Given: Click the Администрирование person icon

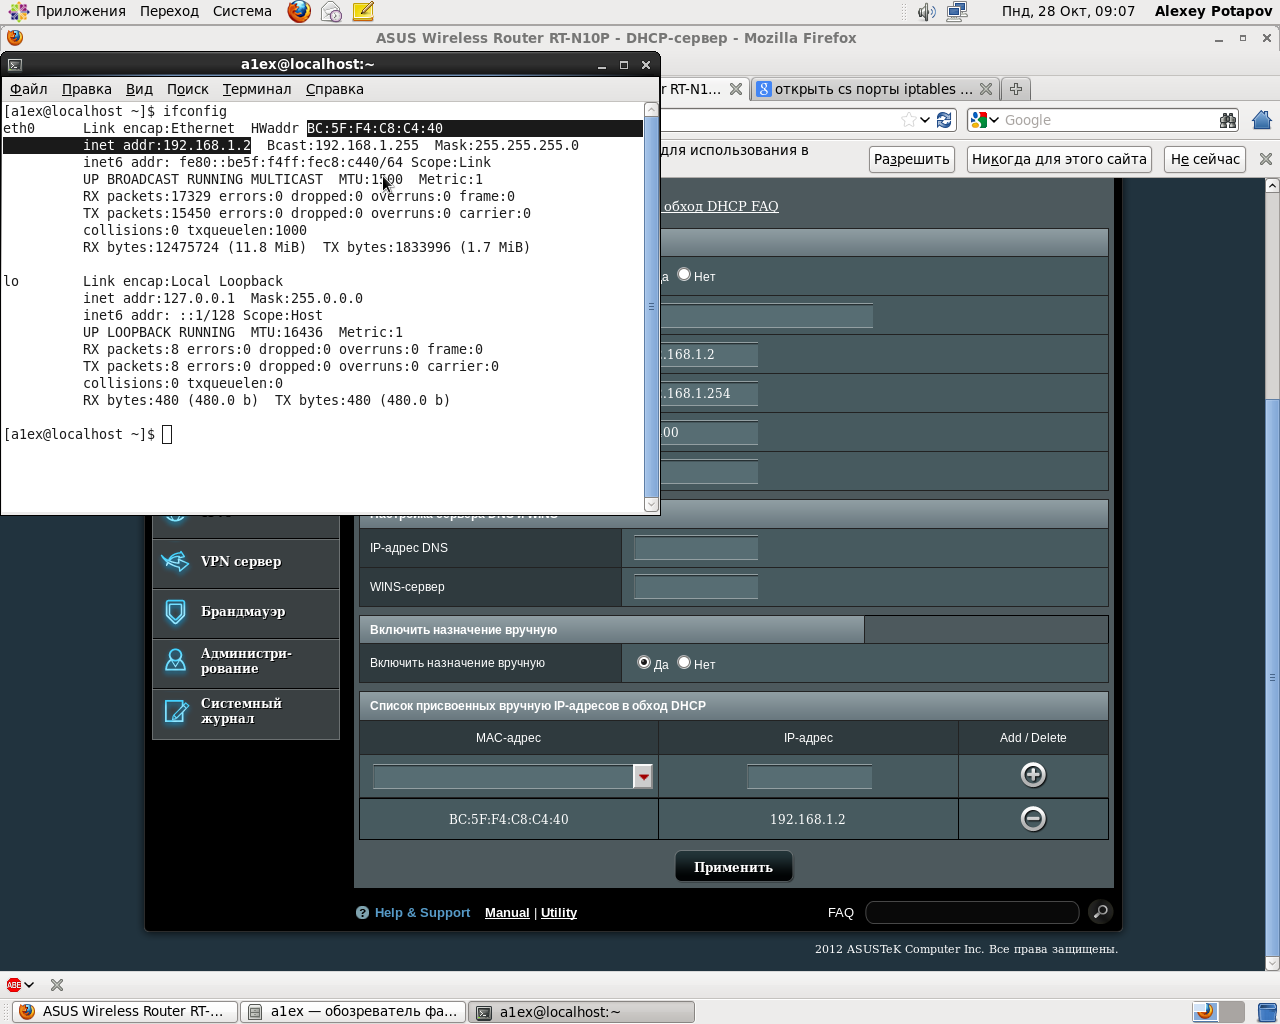Looking at the screenshot, I should pos(175,661).
